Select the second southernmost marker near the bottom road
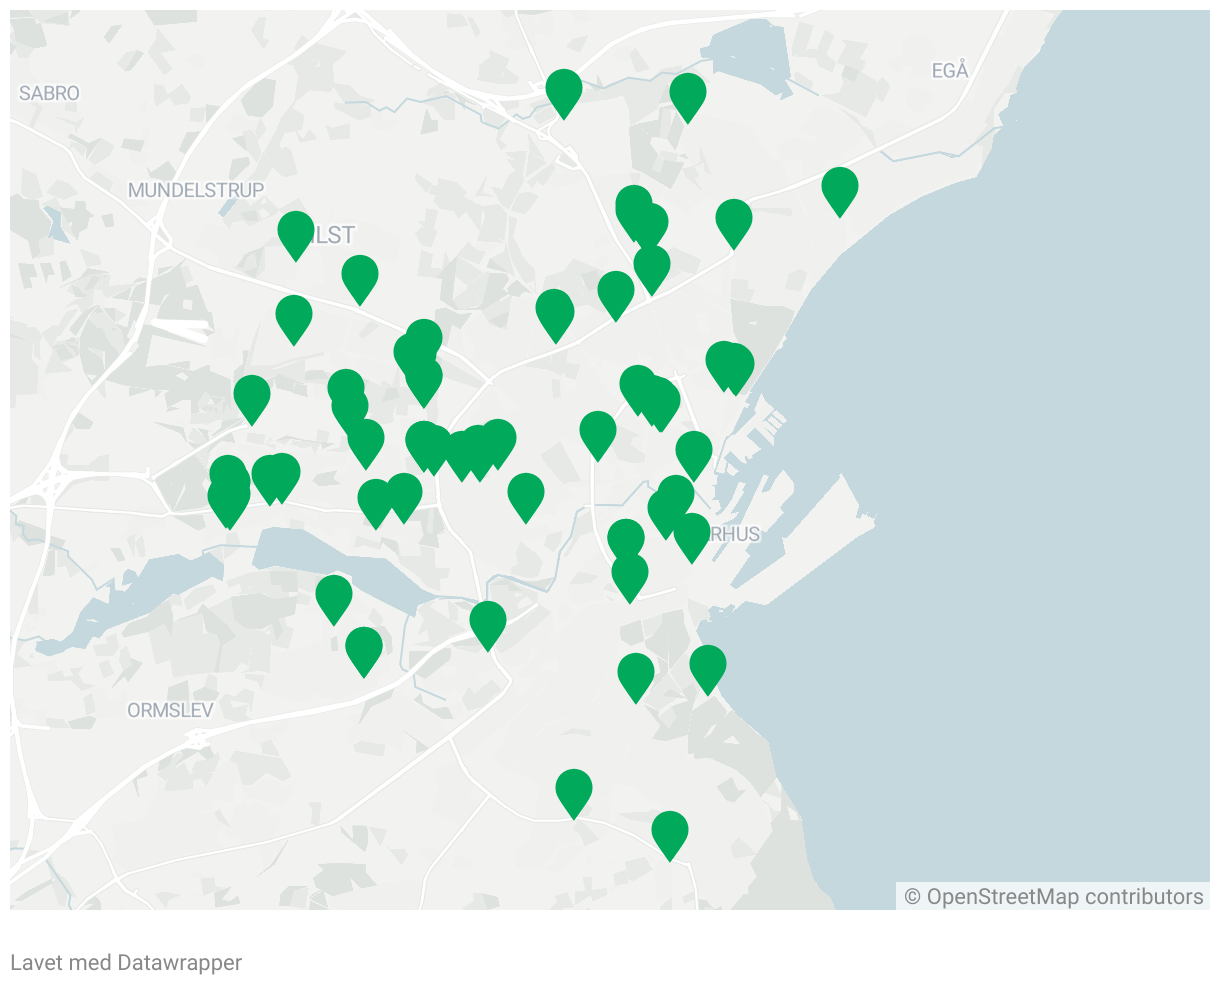1220x986 pixels. 574,790
